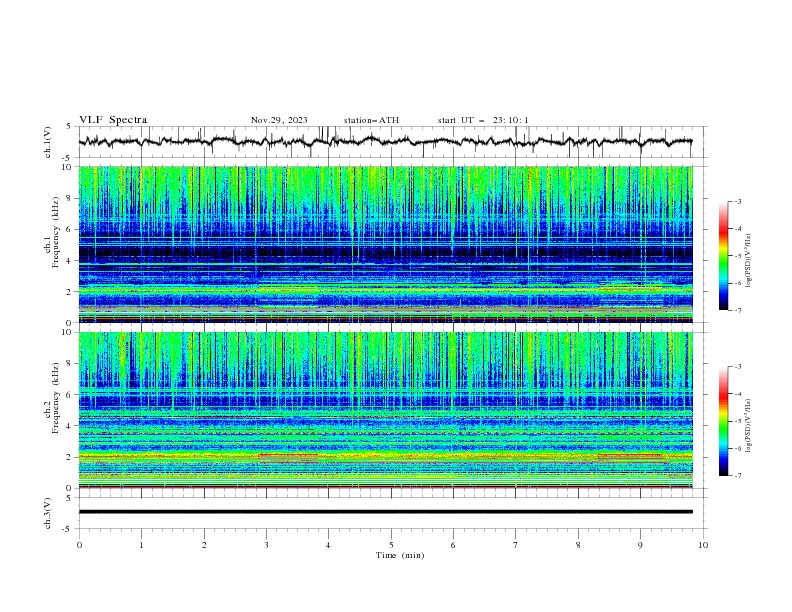The width and height of the screenshot is (792, 612).
Task: Click the ch.1 voltage waveform trace
Action: coord(385,142)
